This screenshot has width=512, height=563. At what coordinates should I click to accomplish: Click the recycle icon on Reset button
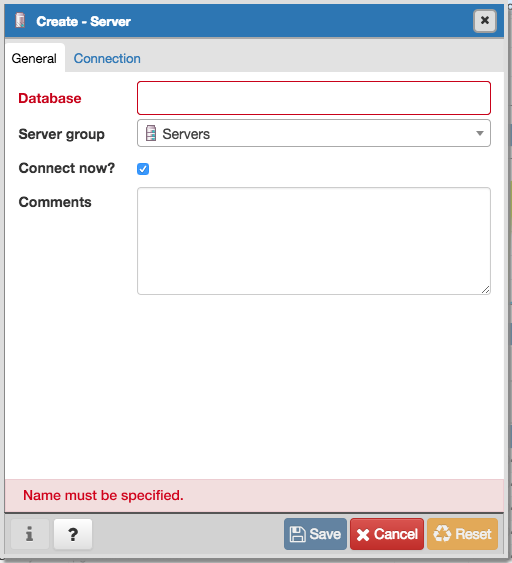pyautogui.click(x=442, y=534)
